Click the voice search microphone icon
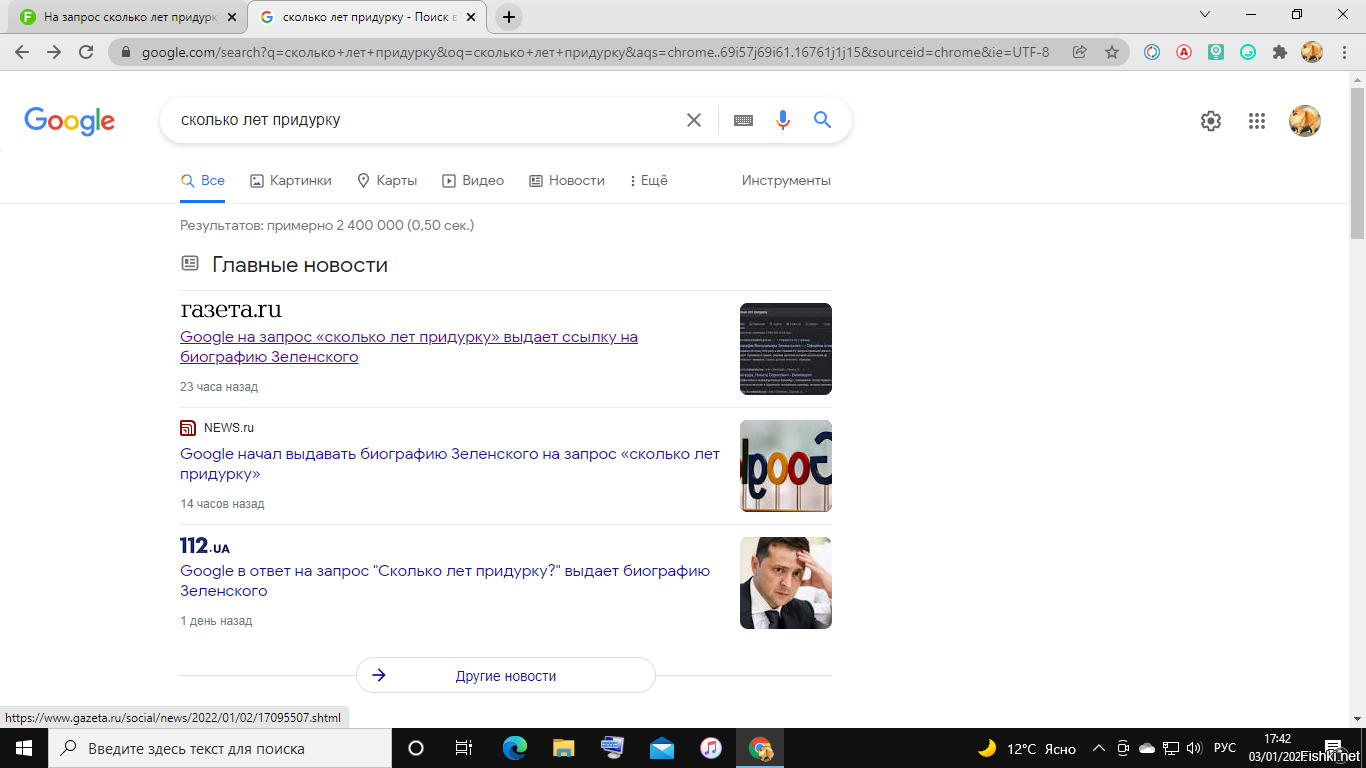The image size is (1366, 768). pyautogui.click(x=782, y=120)
